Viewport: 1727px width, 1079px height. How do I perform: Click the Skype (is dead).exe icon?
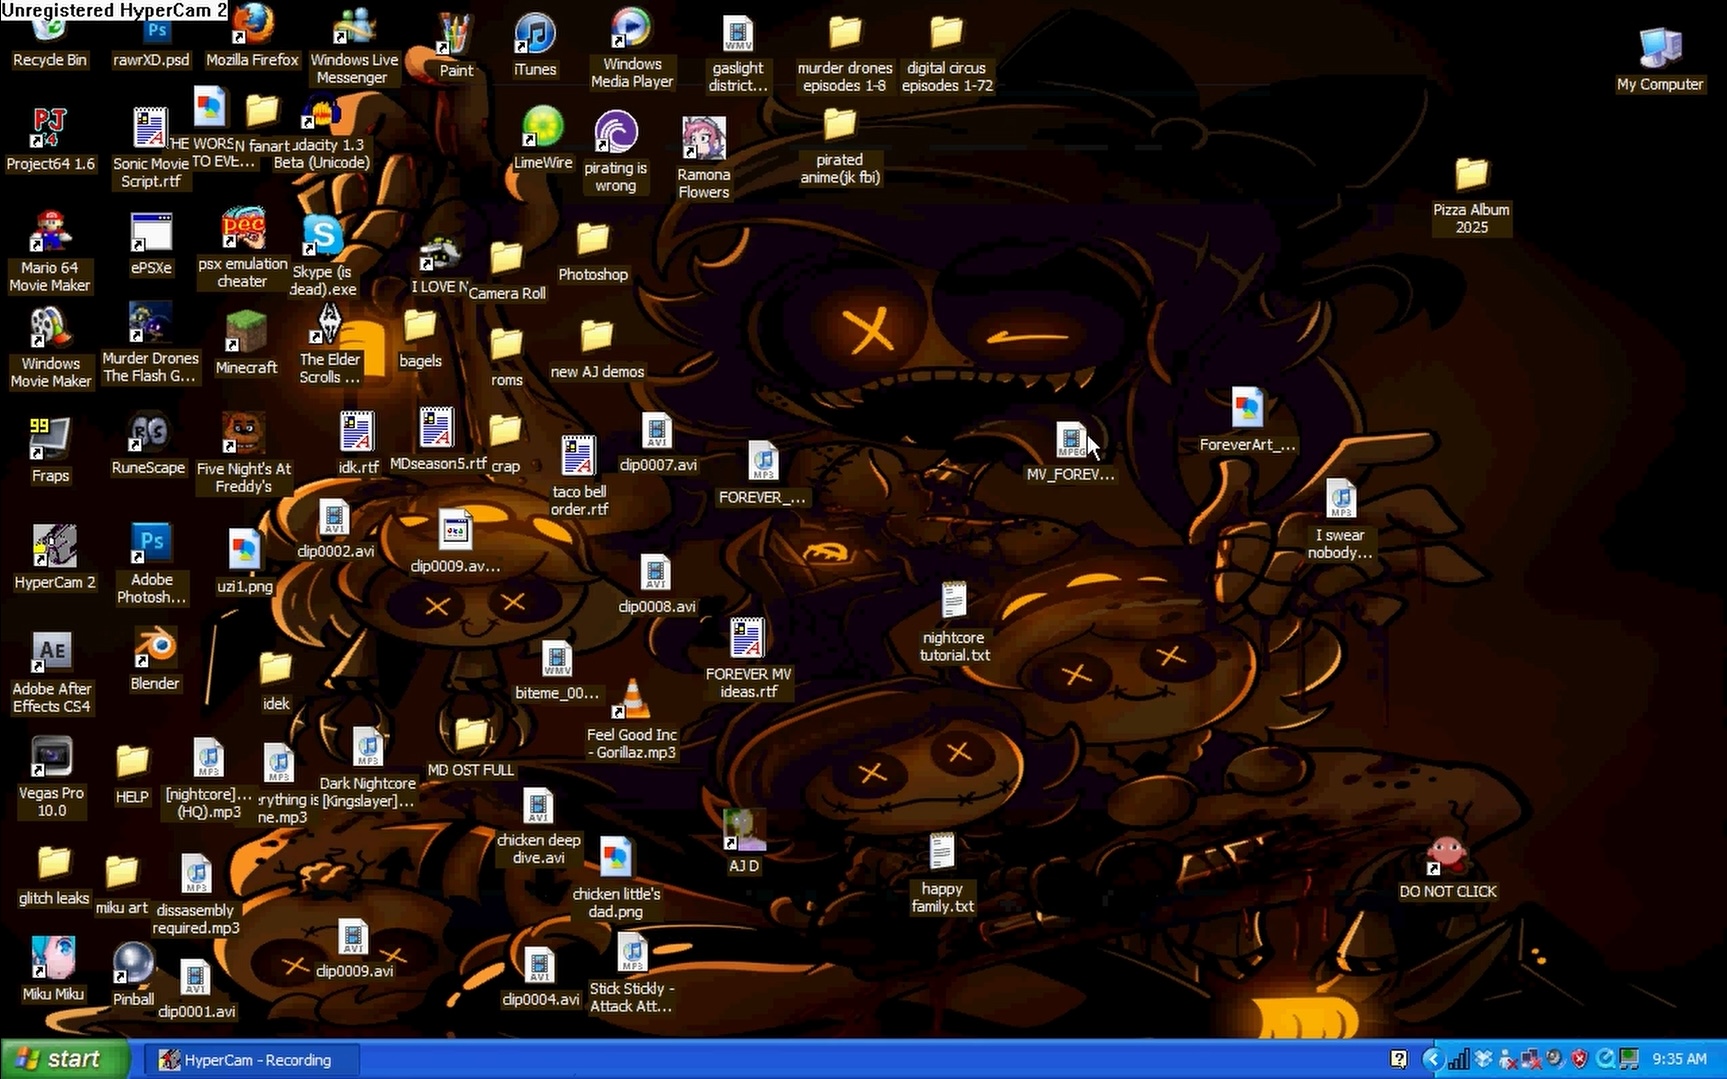(322, 240)
